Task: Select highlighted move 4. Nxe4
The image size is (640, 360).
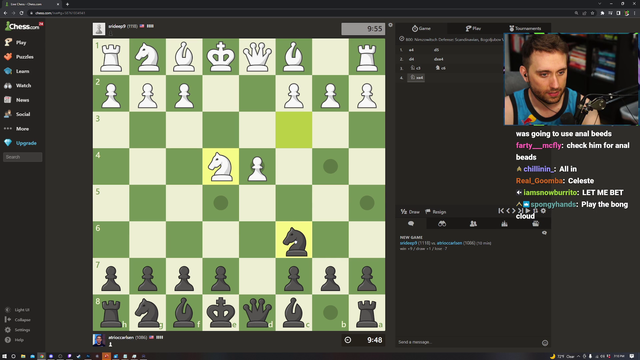Action: point(416,78)
